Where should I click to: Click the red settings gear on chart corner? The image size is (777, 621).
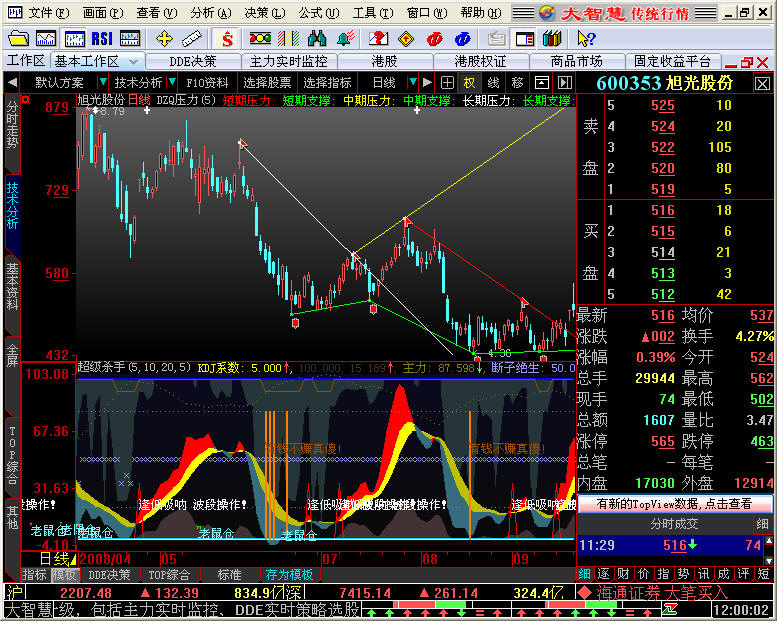point(25,100)
